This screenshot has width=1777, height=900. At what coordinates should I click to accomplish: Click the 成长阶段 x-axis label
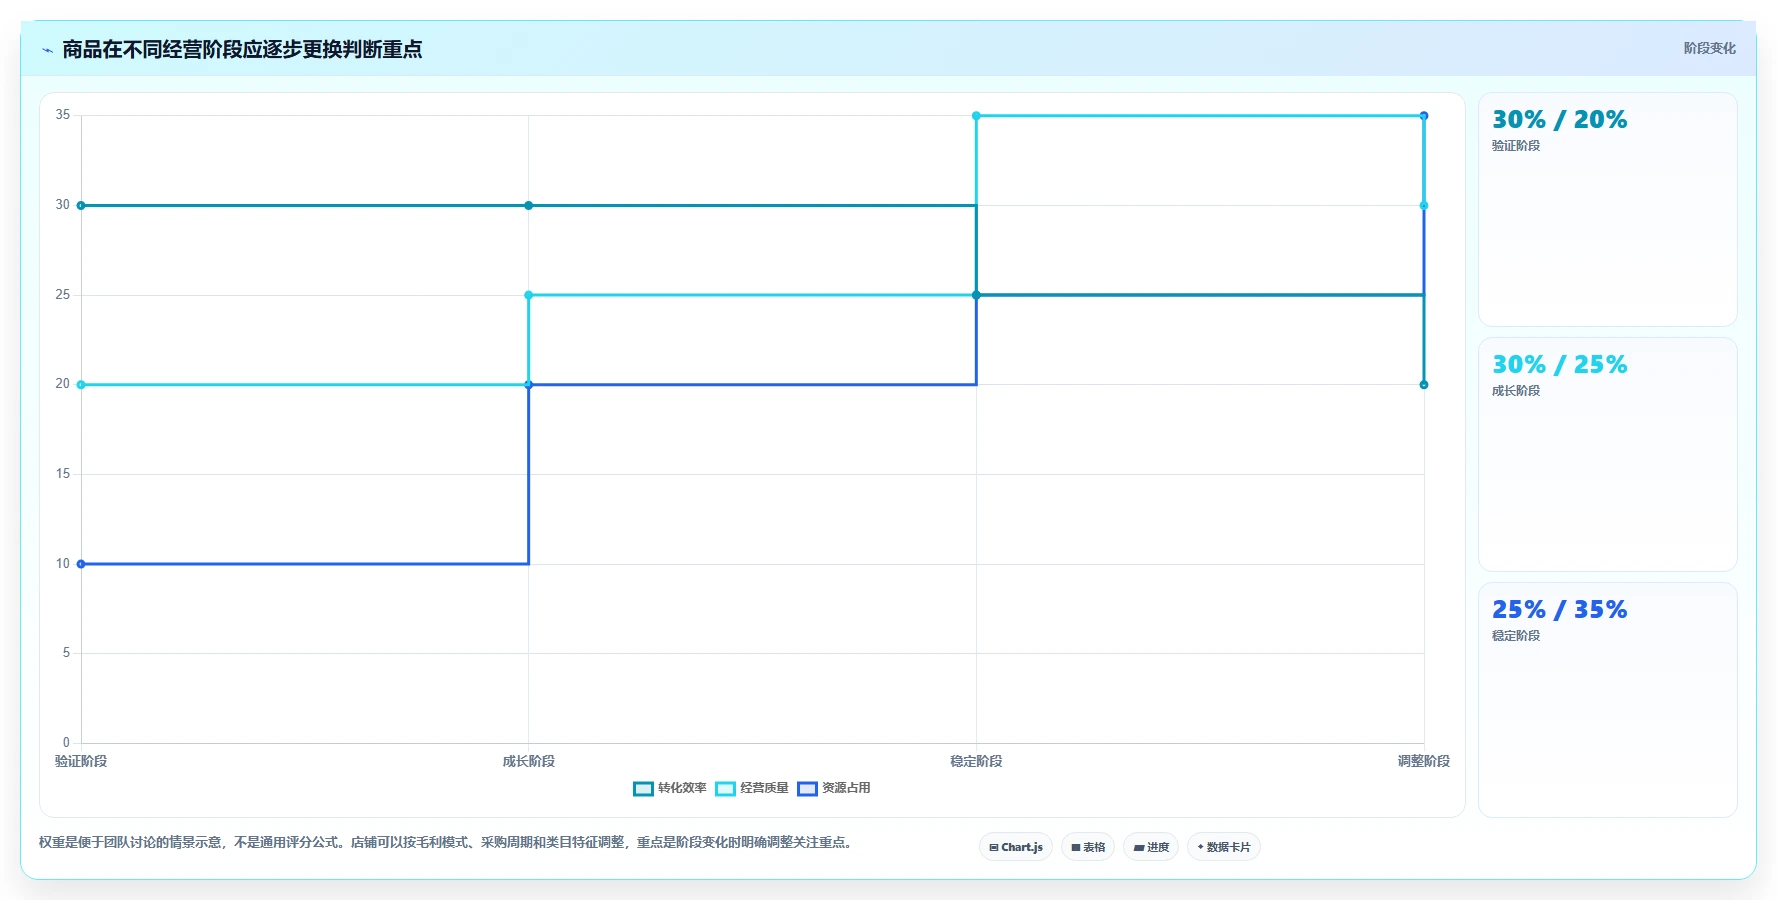pyautogui.click(x=529, y=761)
